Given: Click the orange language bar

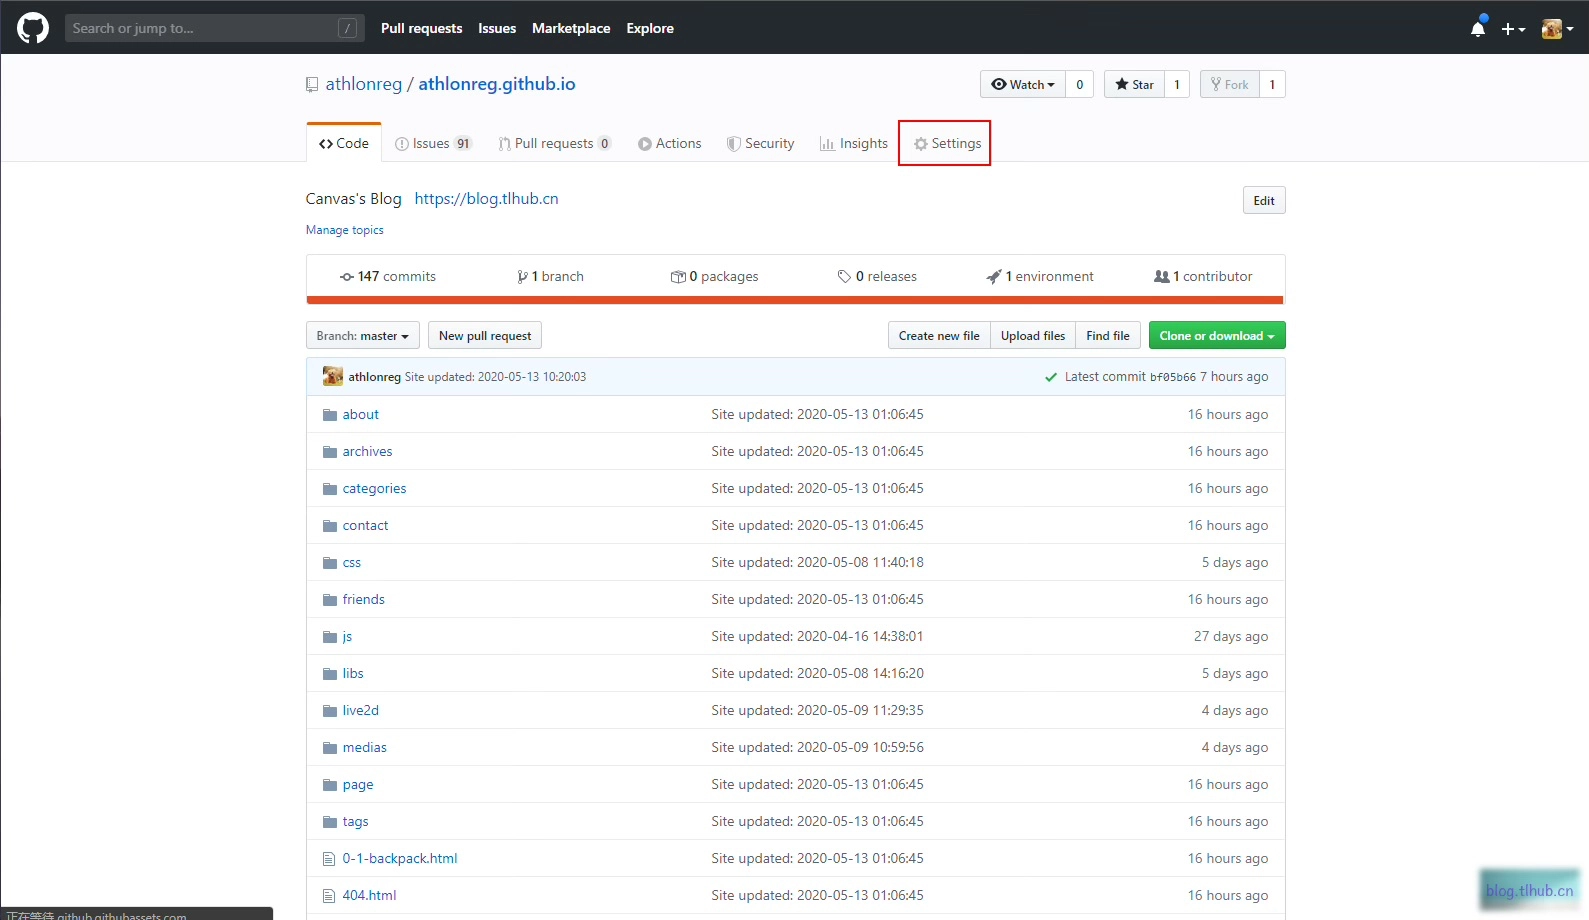Looking at the screenshot, I should pyautogui.click(x=795, y=300).
